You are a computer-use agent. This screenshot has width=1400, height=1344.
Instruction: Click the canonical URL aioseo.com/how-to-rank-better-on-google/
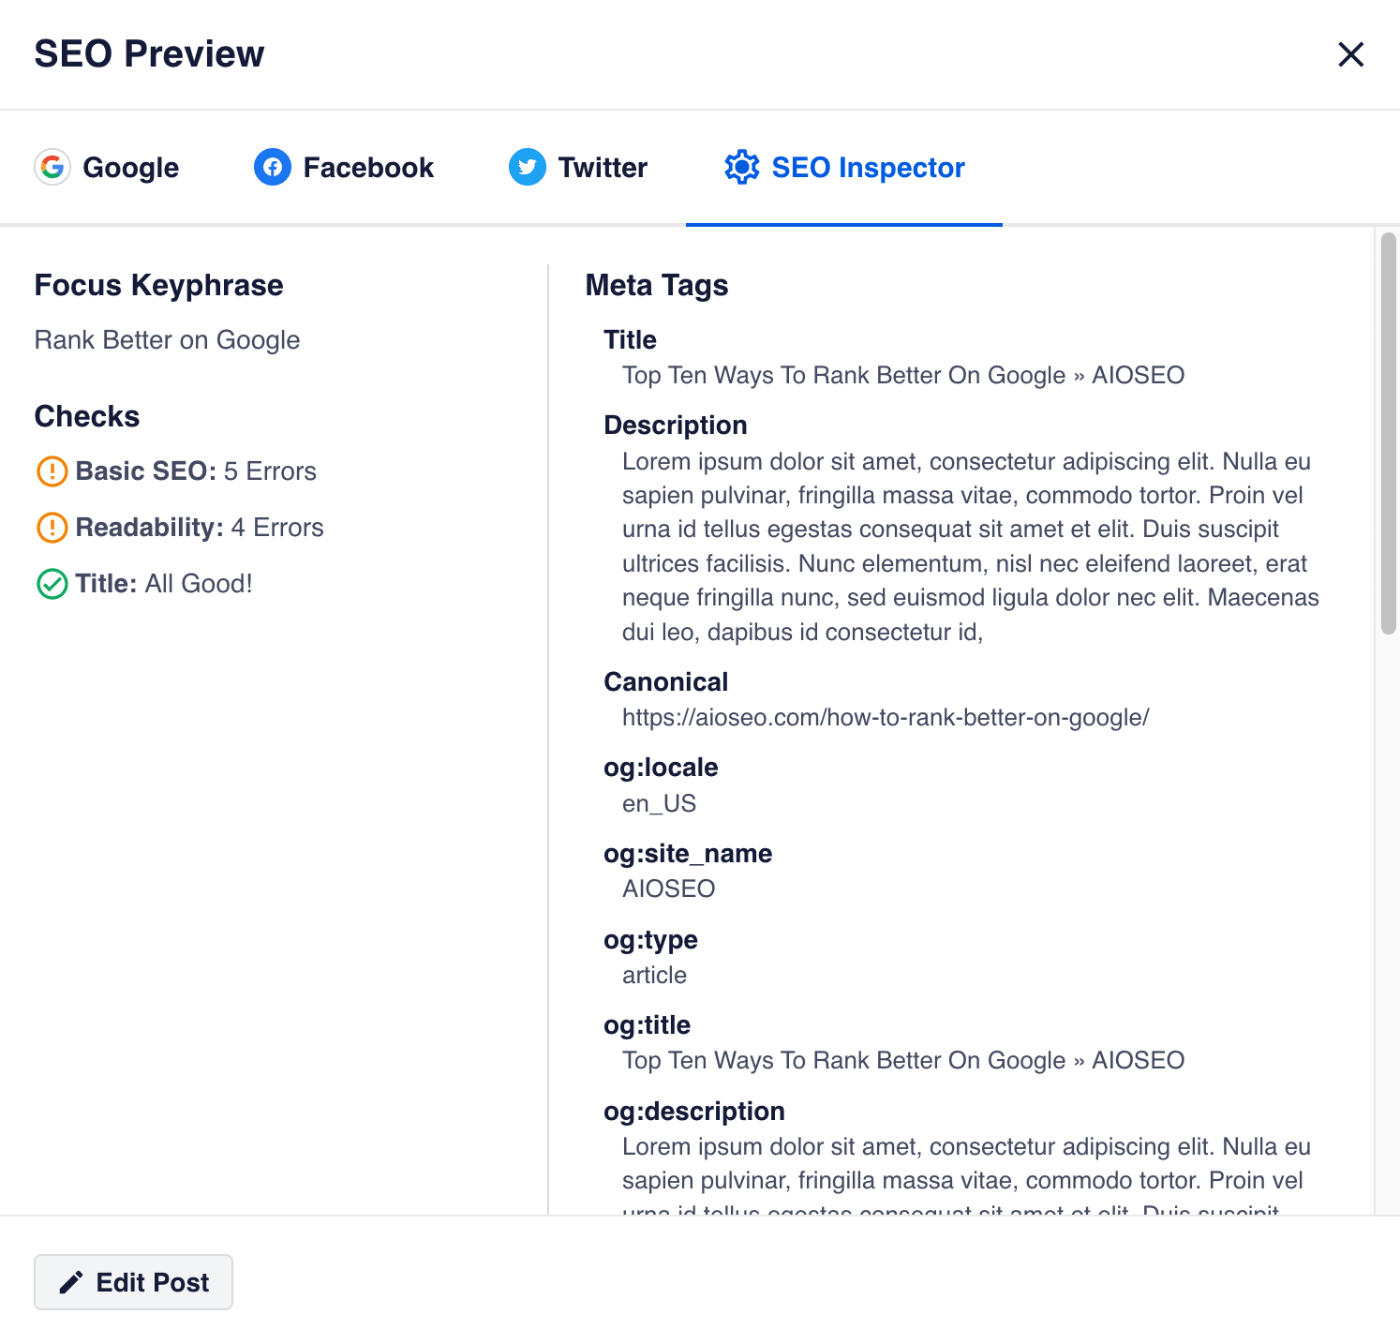click(886, 717)
